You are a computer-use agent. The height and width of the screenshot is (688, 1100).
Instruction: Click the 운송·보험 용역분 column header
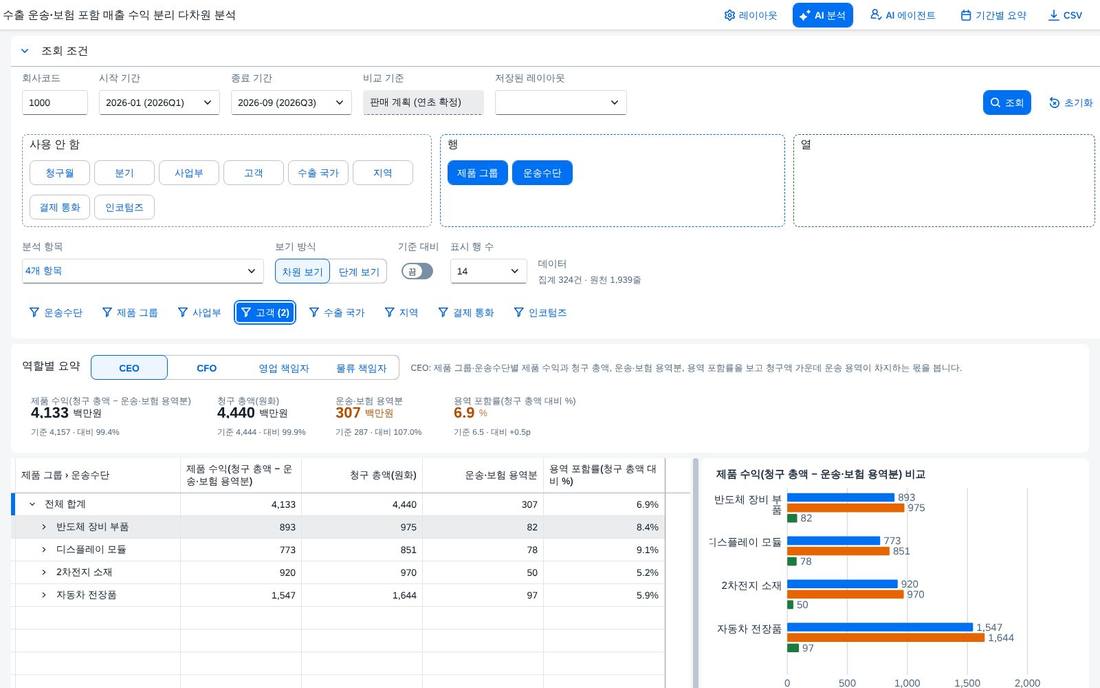point(483,475)
